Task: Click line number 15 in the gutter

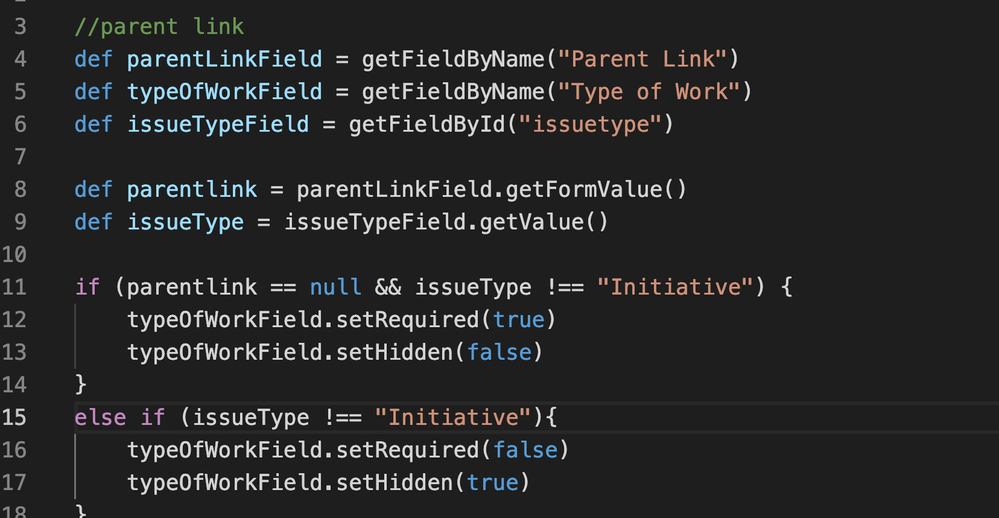Action: click(x=14, y=418)
